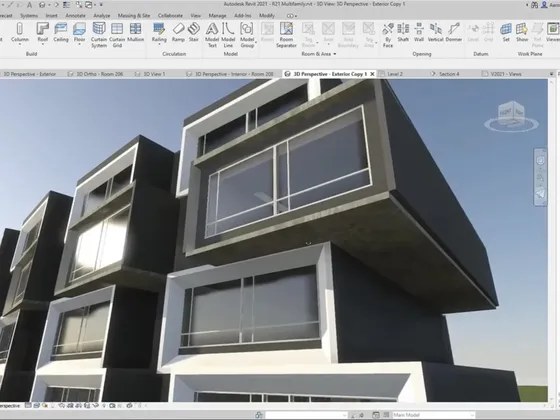The width and height of the screenshot is (560, 420).
Task: Click the Work Plane panel label
Action: 530,54
